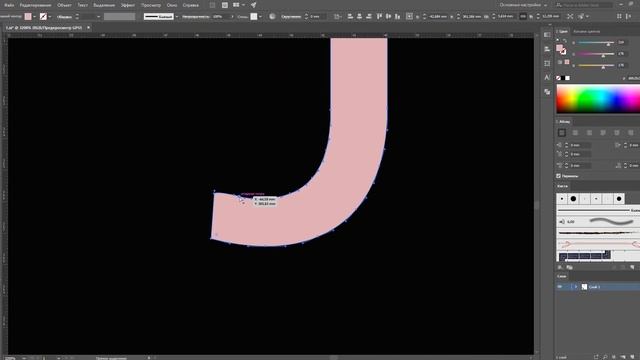Viewport: 640px width, 360px height.
Task: Click the stroke swatch with red slash
Action: coord(43,16)
